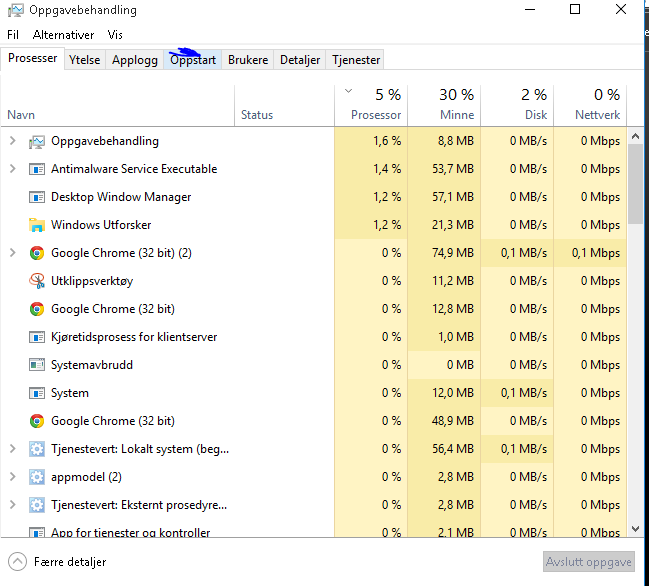Screen dimensions: 649x586
Task: Sort by the Disk column header
Action: tap(517, 106)
